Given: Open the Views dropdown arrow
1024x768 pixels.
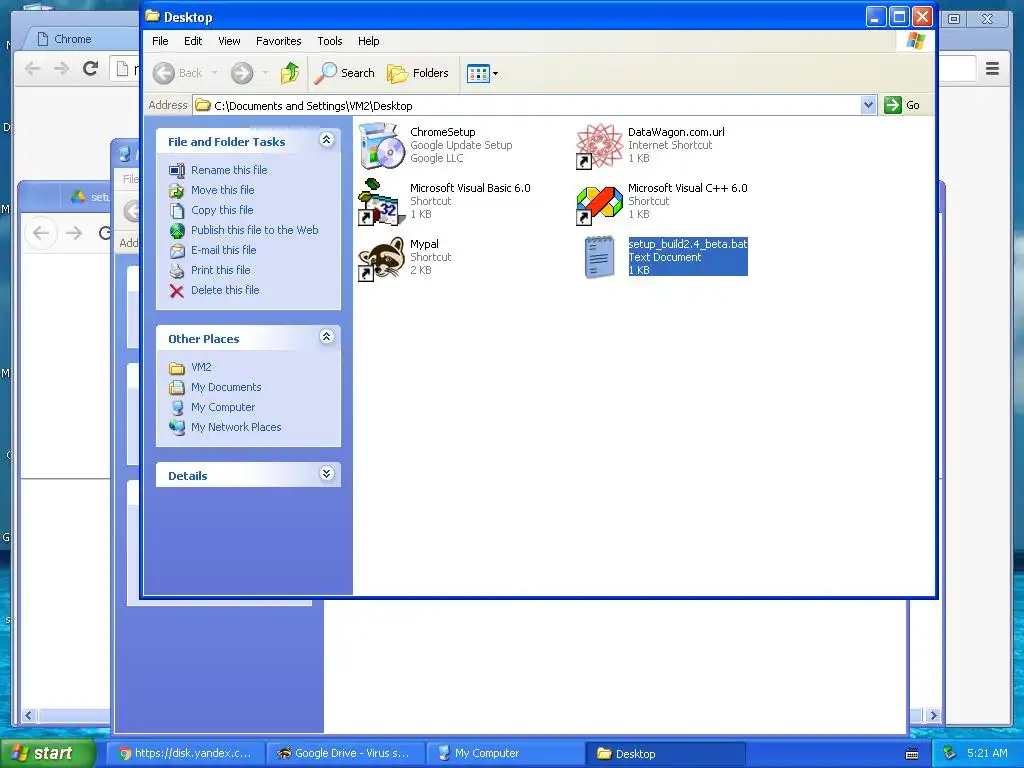Looking at the screenshot, I should tap(496, 74).
